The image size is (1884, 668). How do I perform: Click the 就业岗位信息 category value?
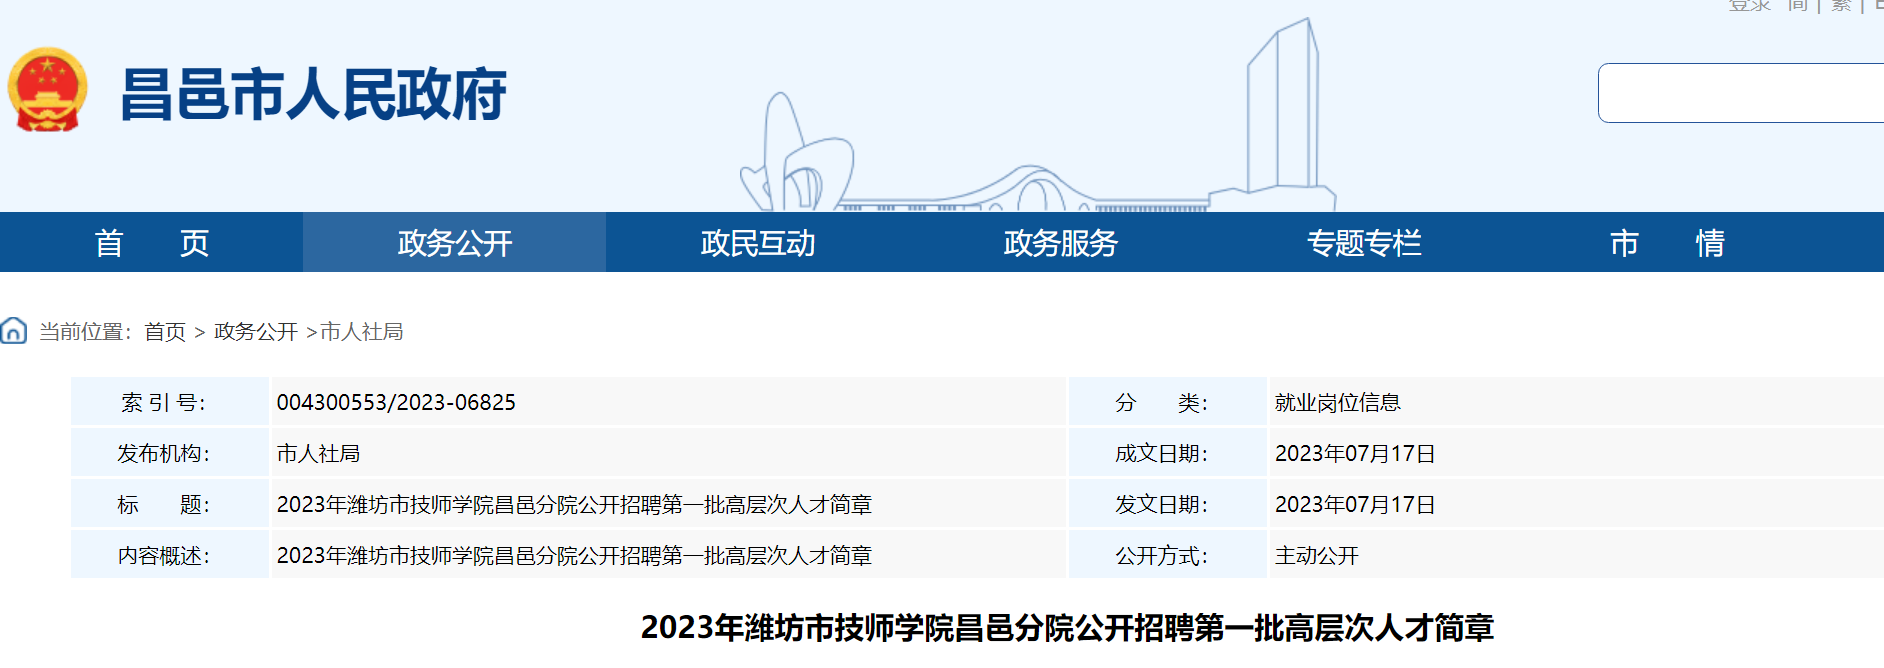point(1337,402)
